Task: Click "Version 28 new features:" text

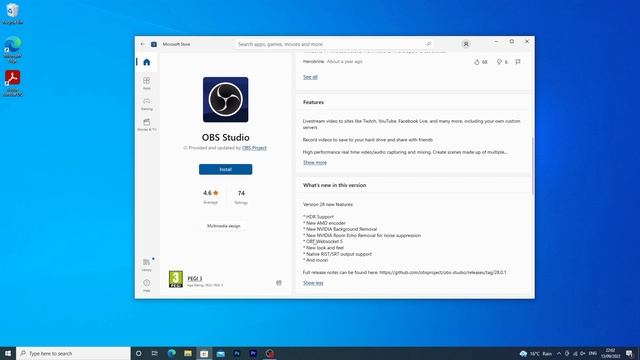Action: click(x=328, y=204)
